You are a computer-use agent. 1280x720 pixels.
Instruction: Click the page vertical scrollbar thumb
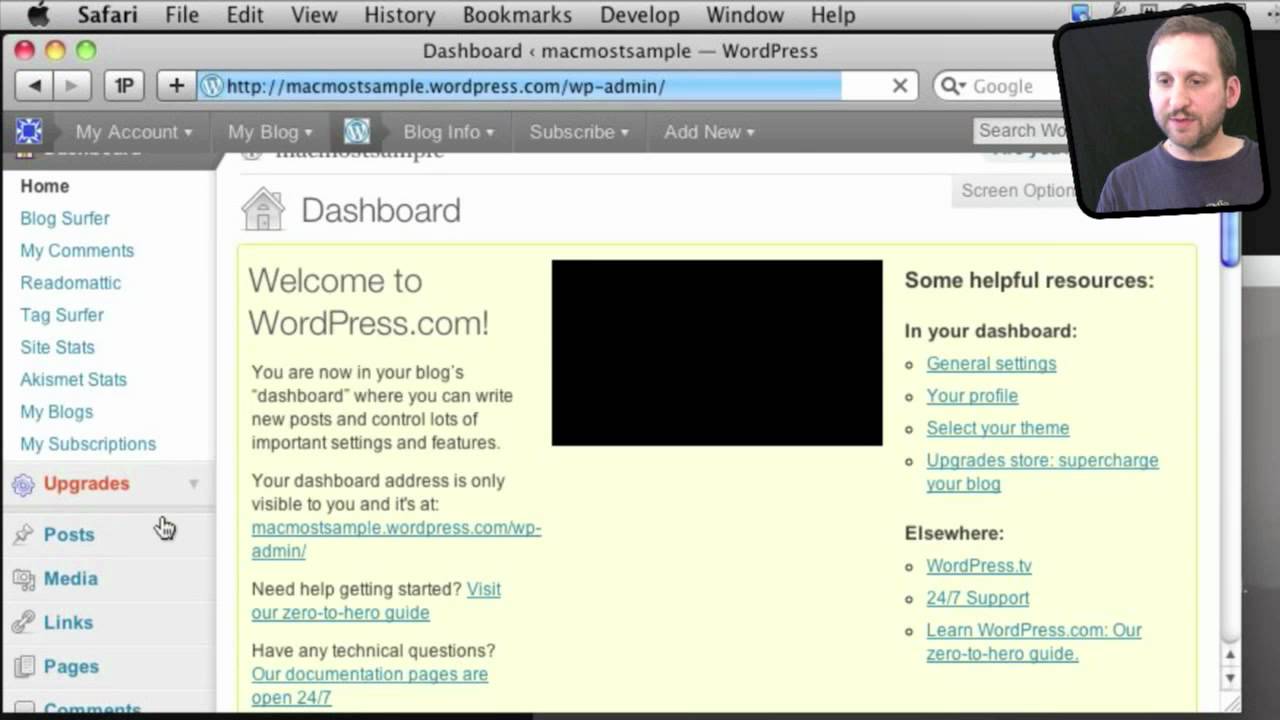point(1230,240)
